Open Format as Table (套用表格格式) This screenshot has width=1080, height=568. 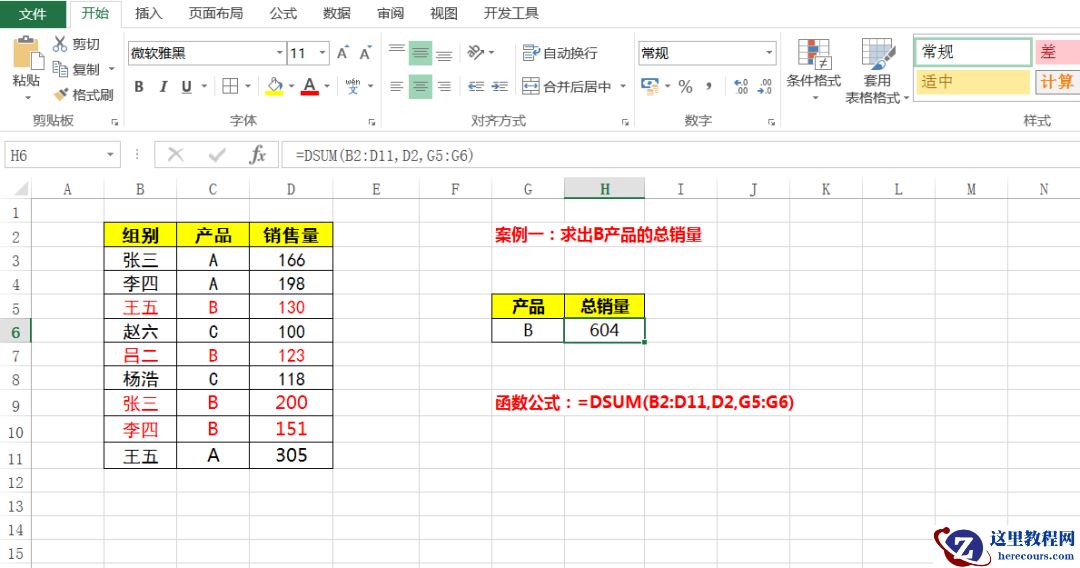[x=877, y=71]
